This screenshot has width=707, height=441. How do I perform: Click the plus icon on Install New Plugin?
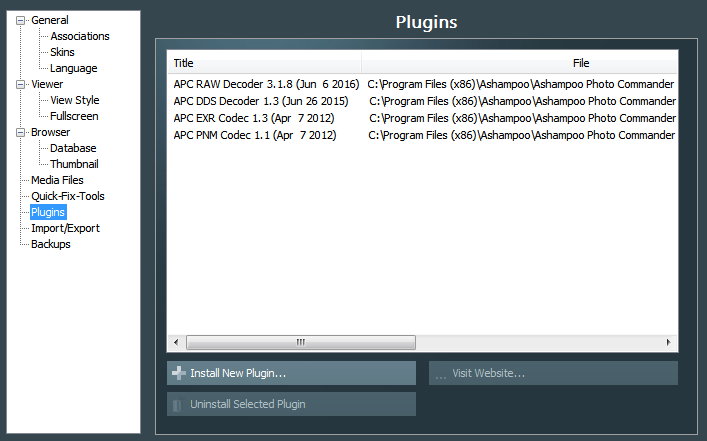click(178, 373)
